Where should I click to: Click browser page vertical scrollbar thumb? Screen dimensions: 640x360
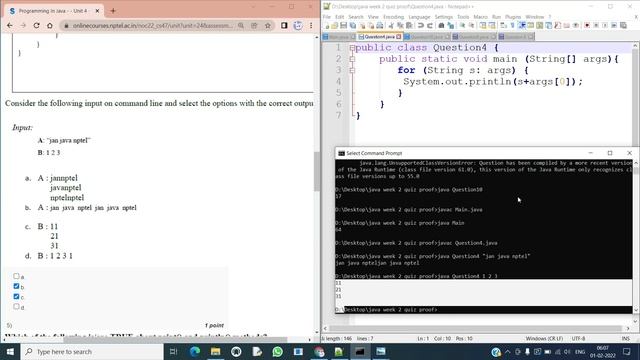(317, 171)
